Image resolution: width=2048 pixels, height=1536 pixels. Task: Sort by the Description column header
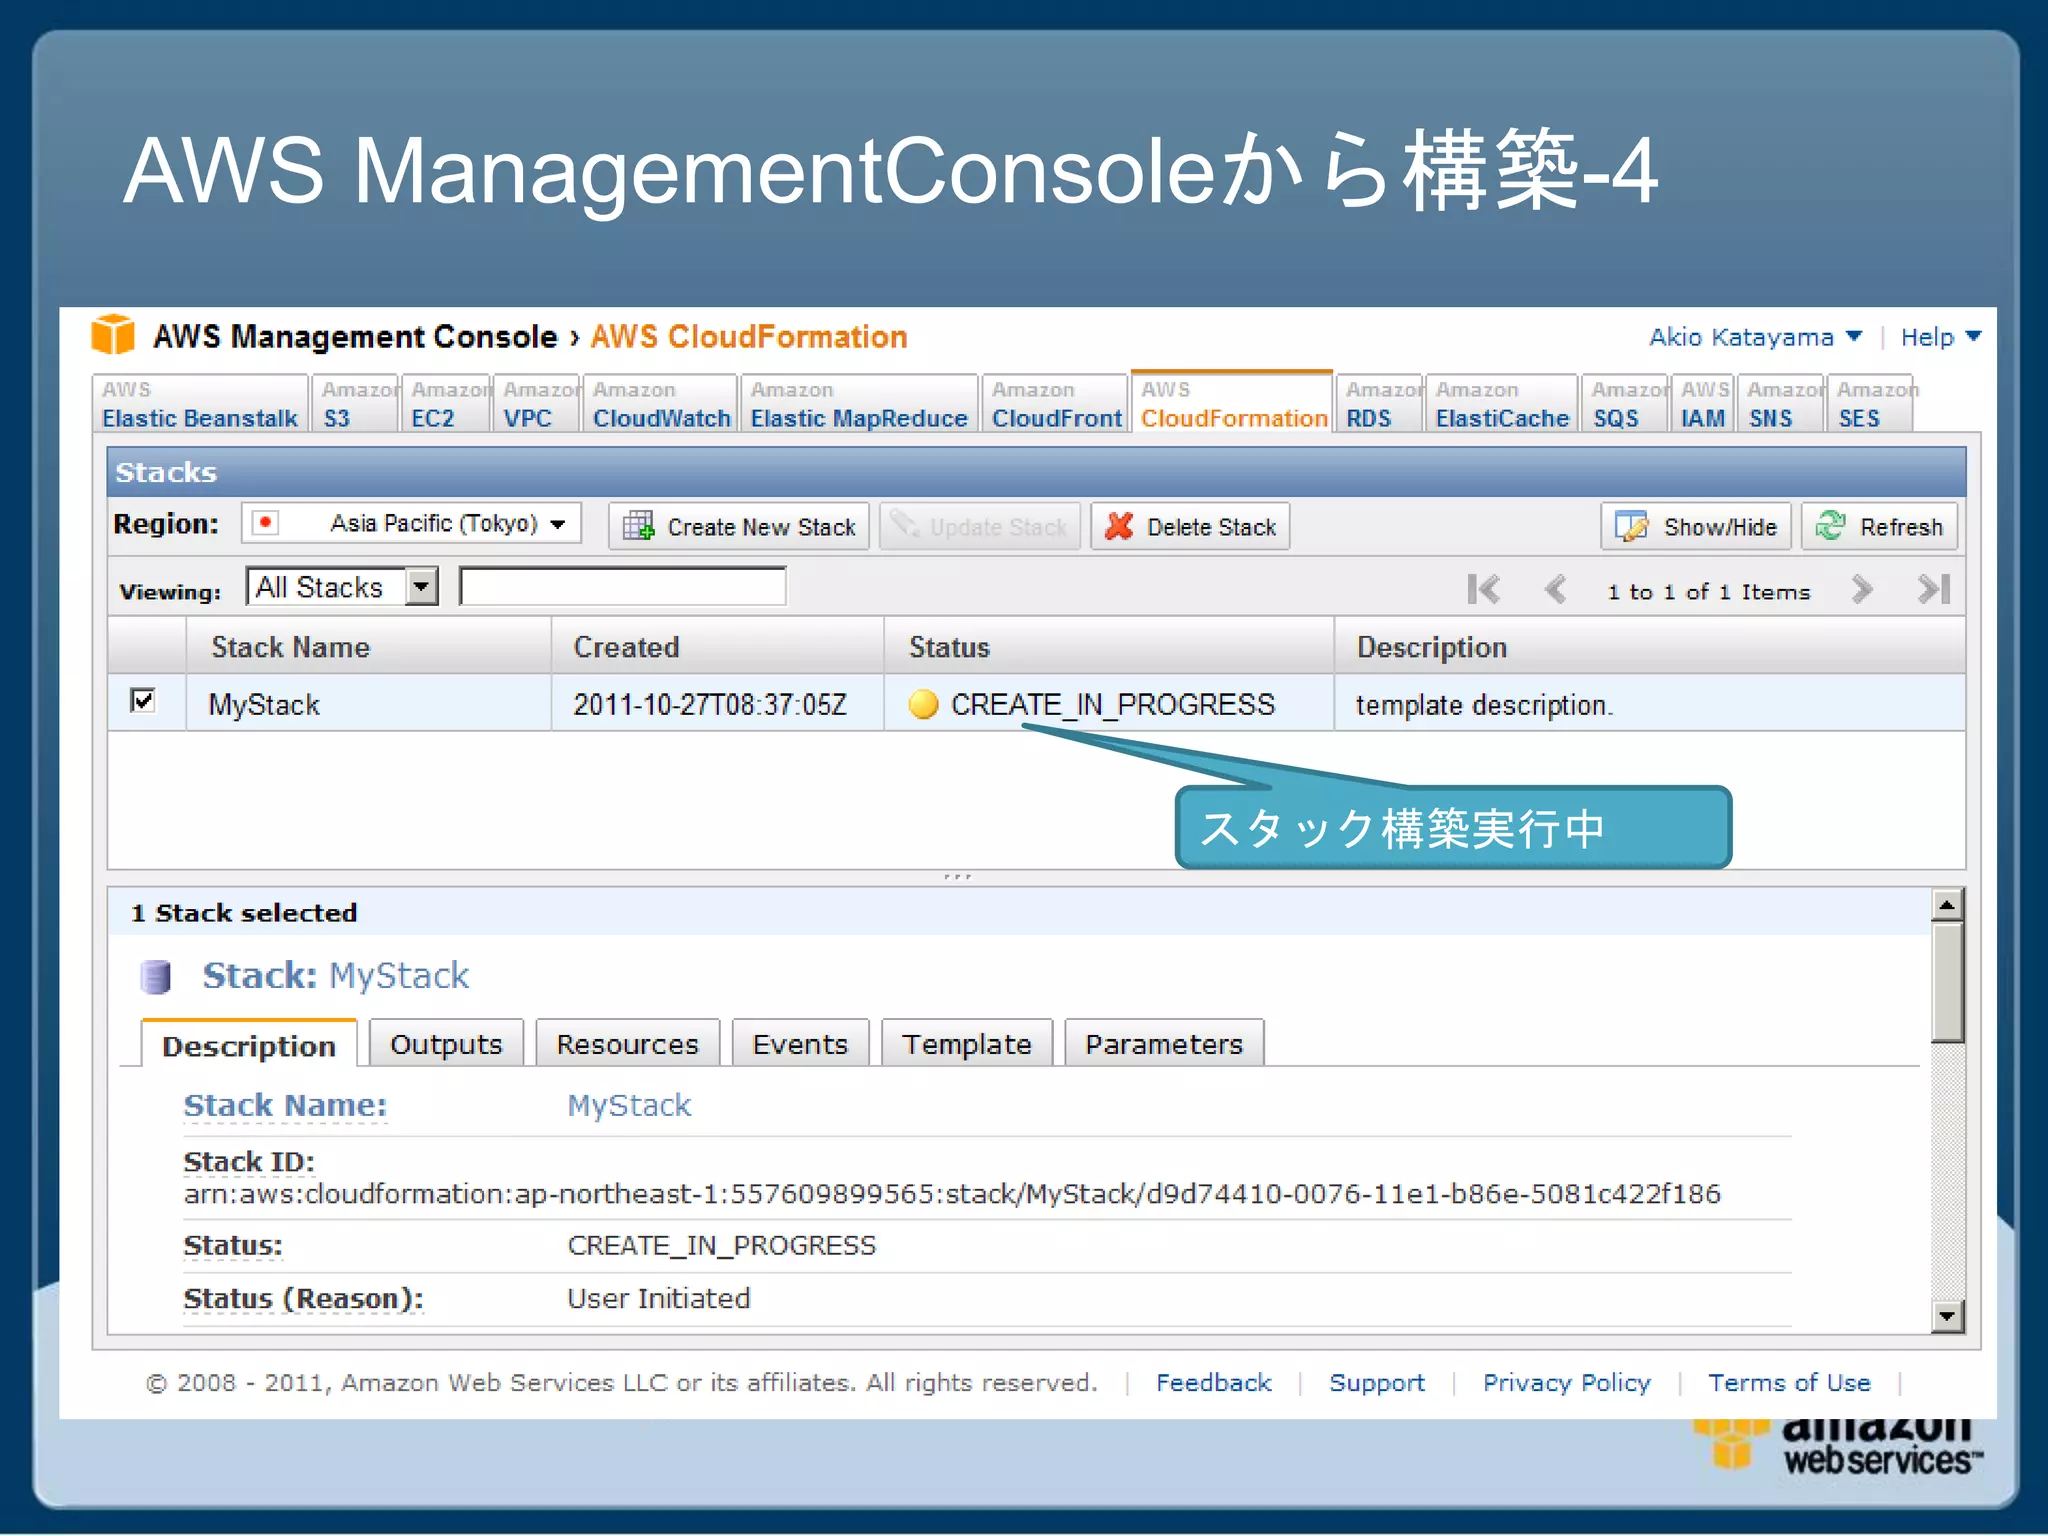[x=1650, y=647]
